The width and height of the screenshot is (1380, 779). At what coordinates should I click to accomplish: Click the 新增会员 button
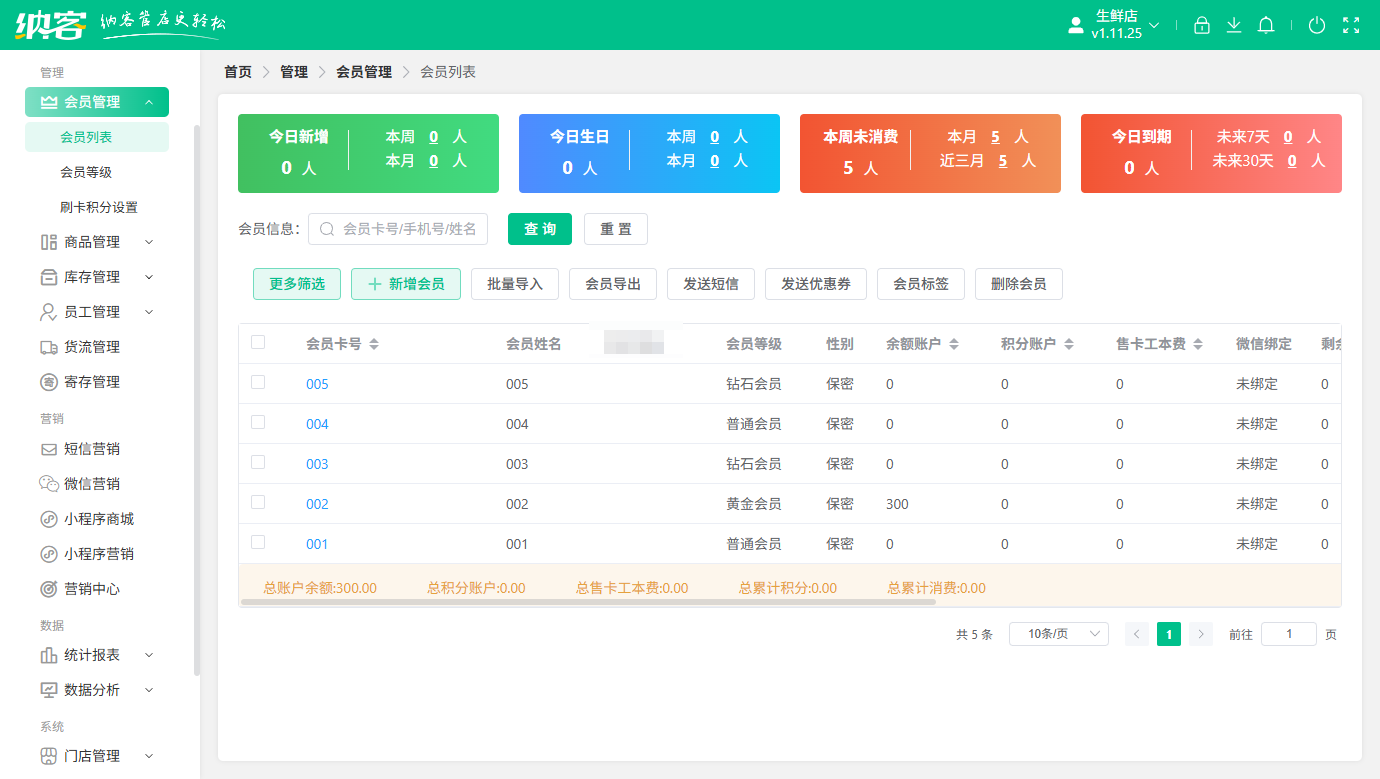click(406, 284)
